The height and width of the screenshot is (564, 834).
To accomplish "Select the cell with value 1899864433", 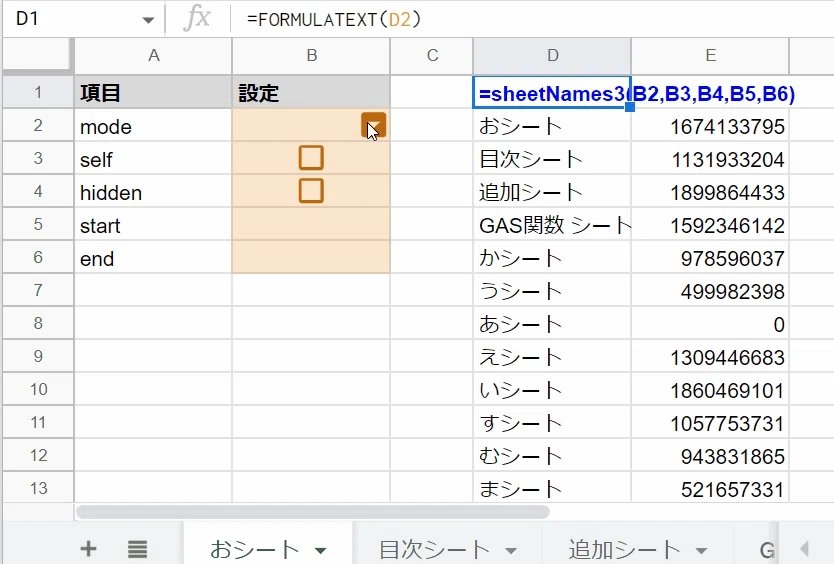I will tap(710, 191).
